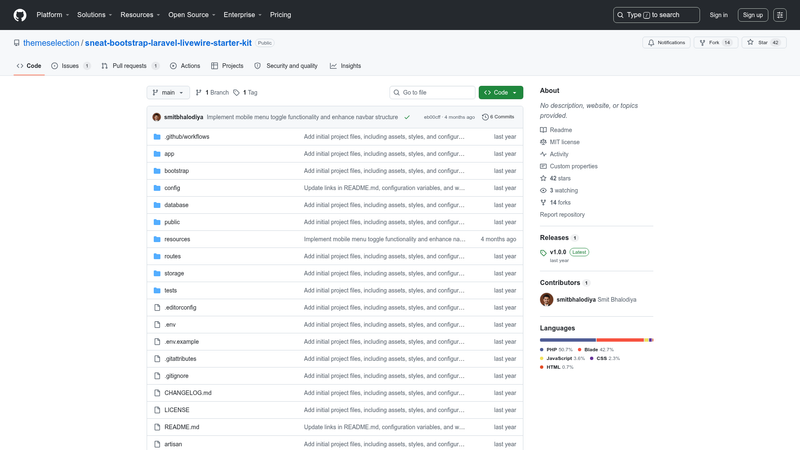Open the Insights tab
The width and height of the screenshot is (800, 450).
[345, 66]
